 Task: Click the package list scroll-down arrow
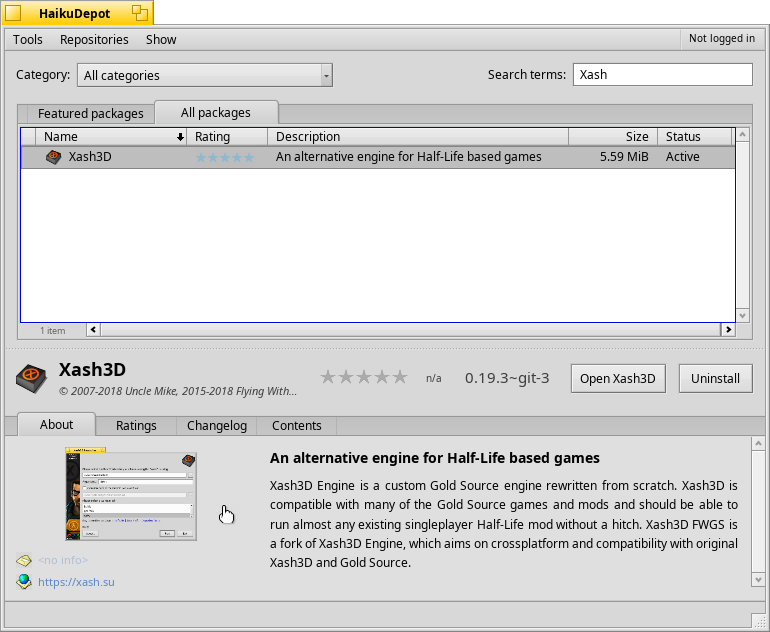tap(742, 316)
